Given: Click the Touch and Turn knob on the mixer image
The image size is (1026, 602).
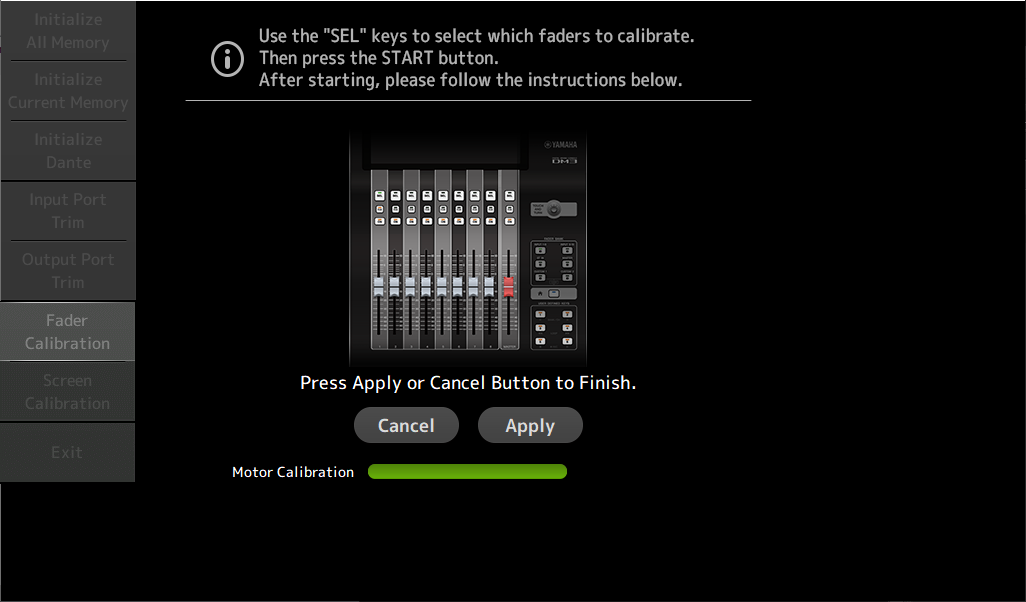Looking at the screenshot, I should tap(554, 209).
